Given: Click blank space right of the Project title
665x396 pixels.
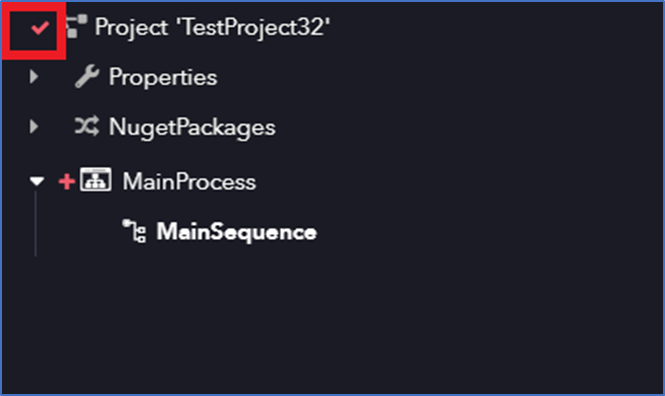Looking at the screenshot, I should [x=496, y=28].
